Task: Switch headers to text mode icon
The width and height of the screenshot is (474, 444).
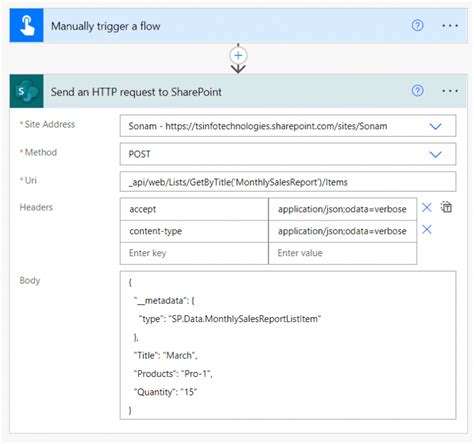Action: tap(446, 207)
